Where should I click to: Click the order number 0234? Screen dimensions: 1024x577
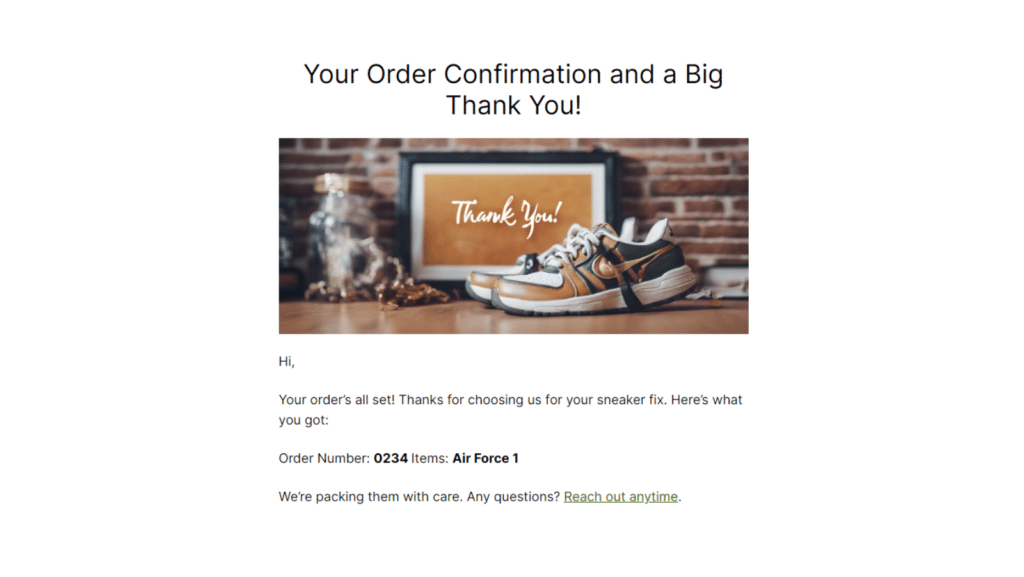click(x=390, y=459)
